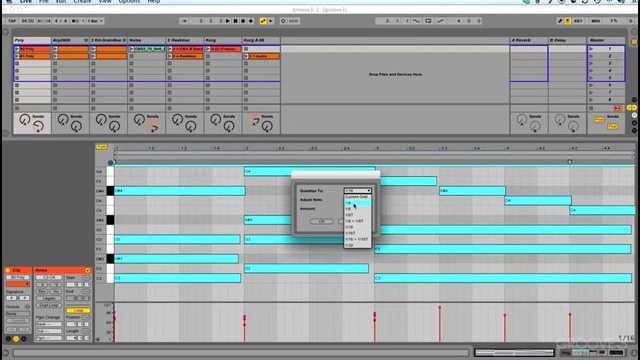The width and height of the screenshot is (640, 360).
Task: Choose 1/32 in quantize list
Action: click(358, 245)
